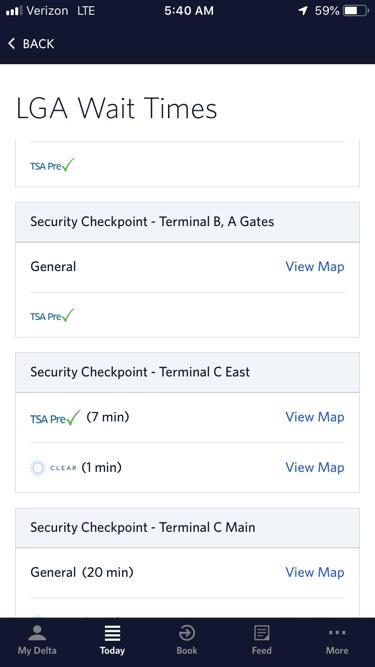
Task: Open the Feed document icon
Action: coord(261,633)
